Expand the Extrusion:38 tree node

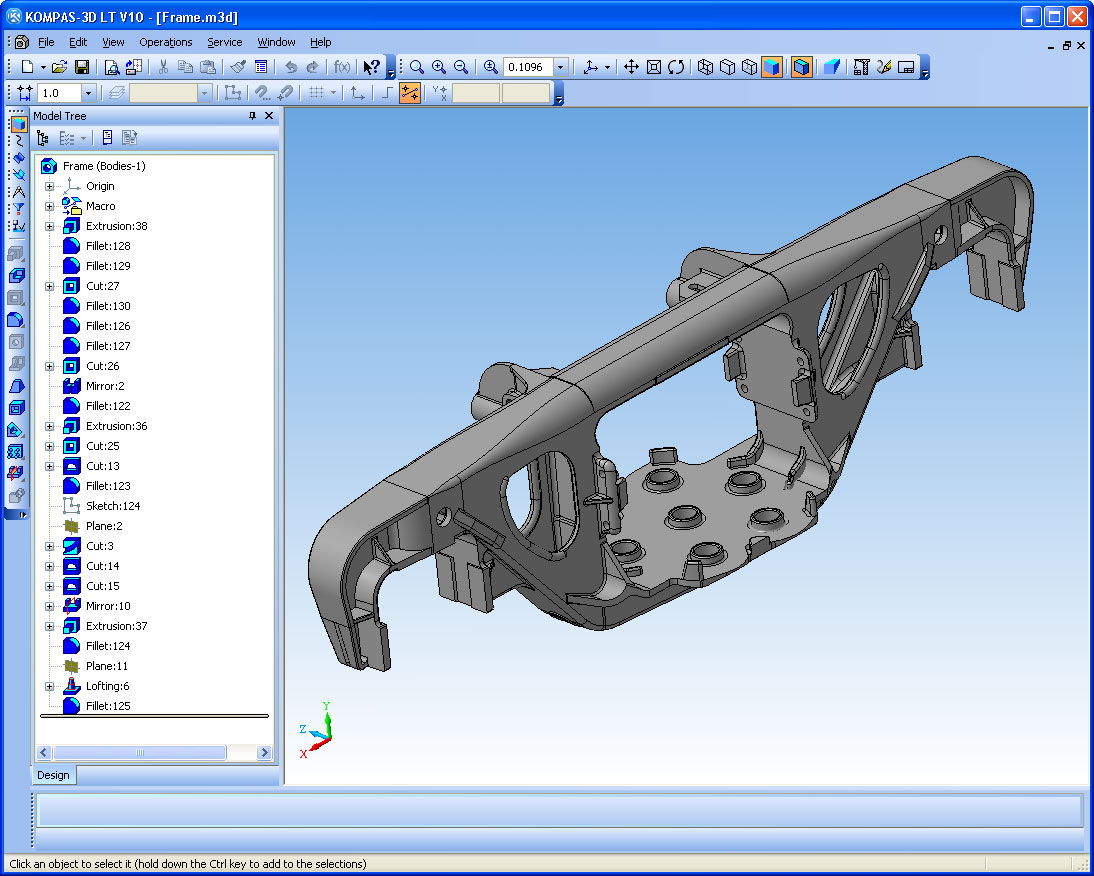point(50,226)
